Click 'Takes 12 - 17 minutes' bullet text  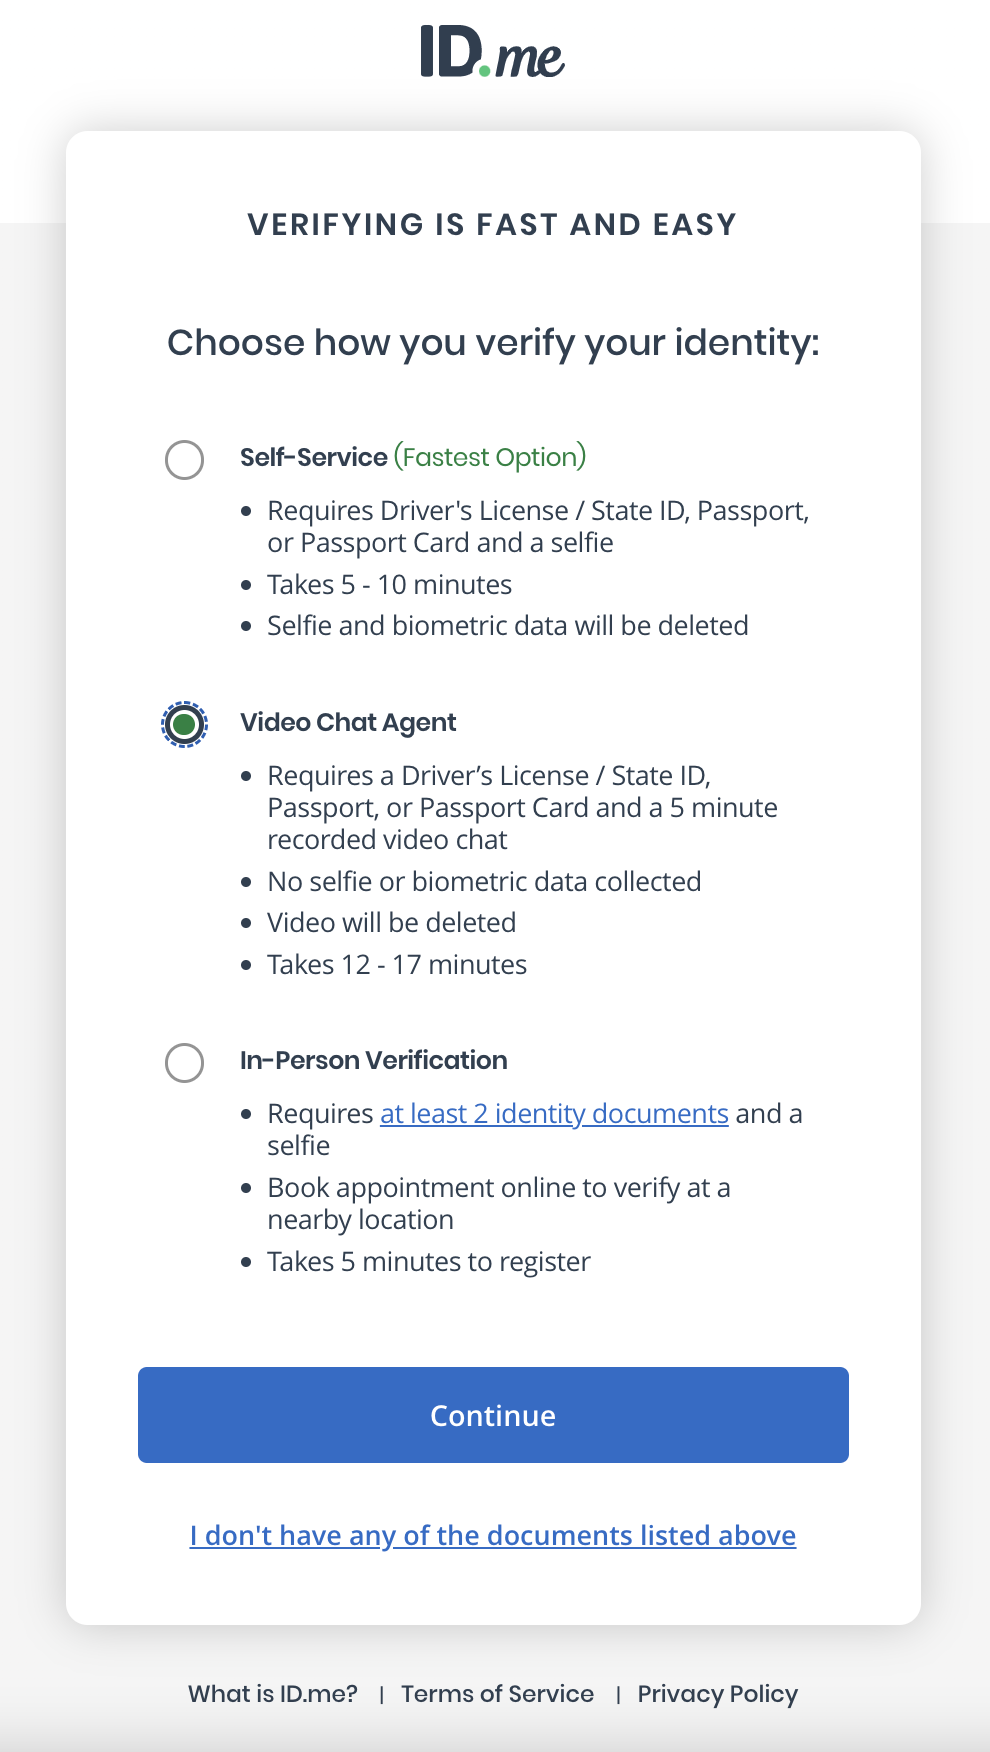[397, 964]
